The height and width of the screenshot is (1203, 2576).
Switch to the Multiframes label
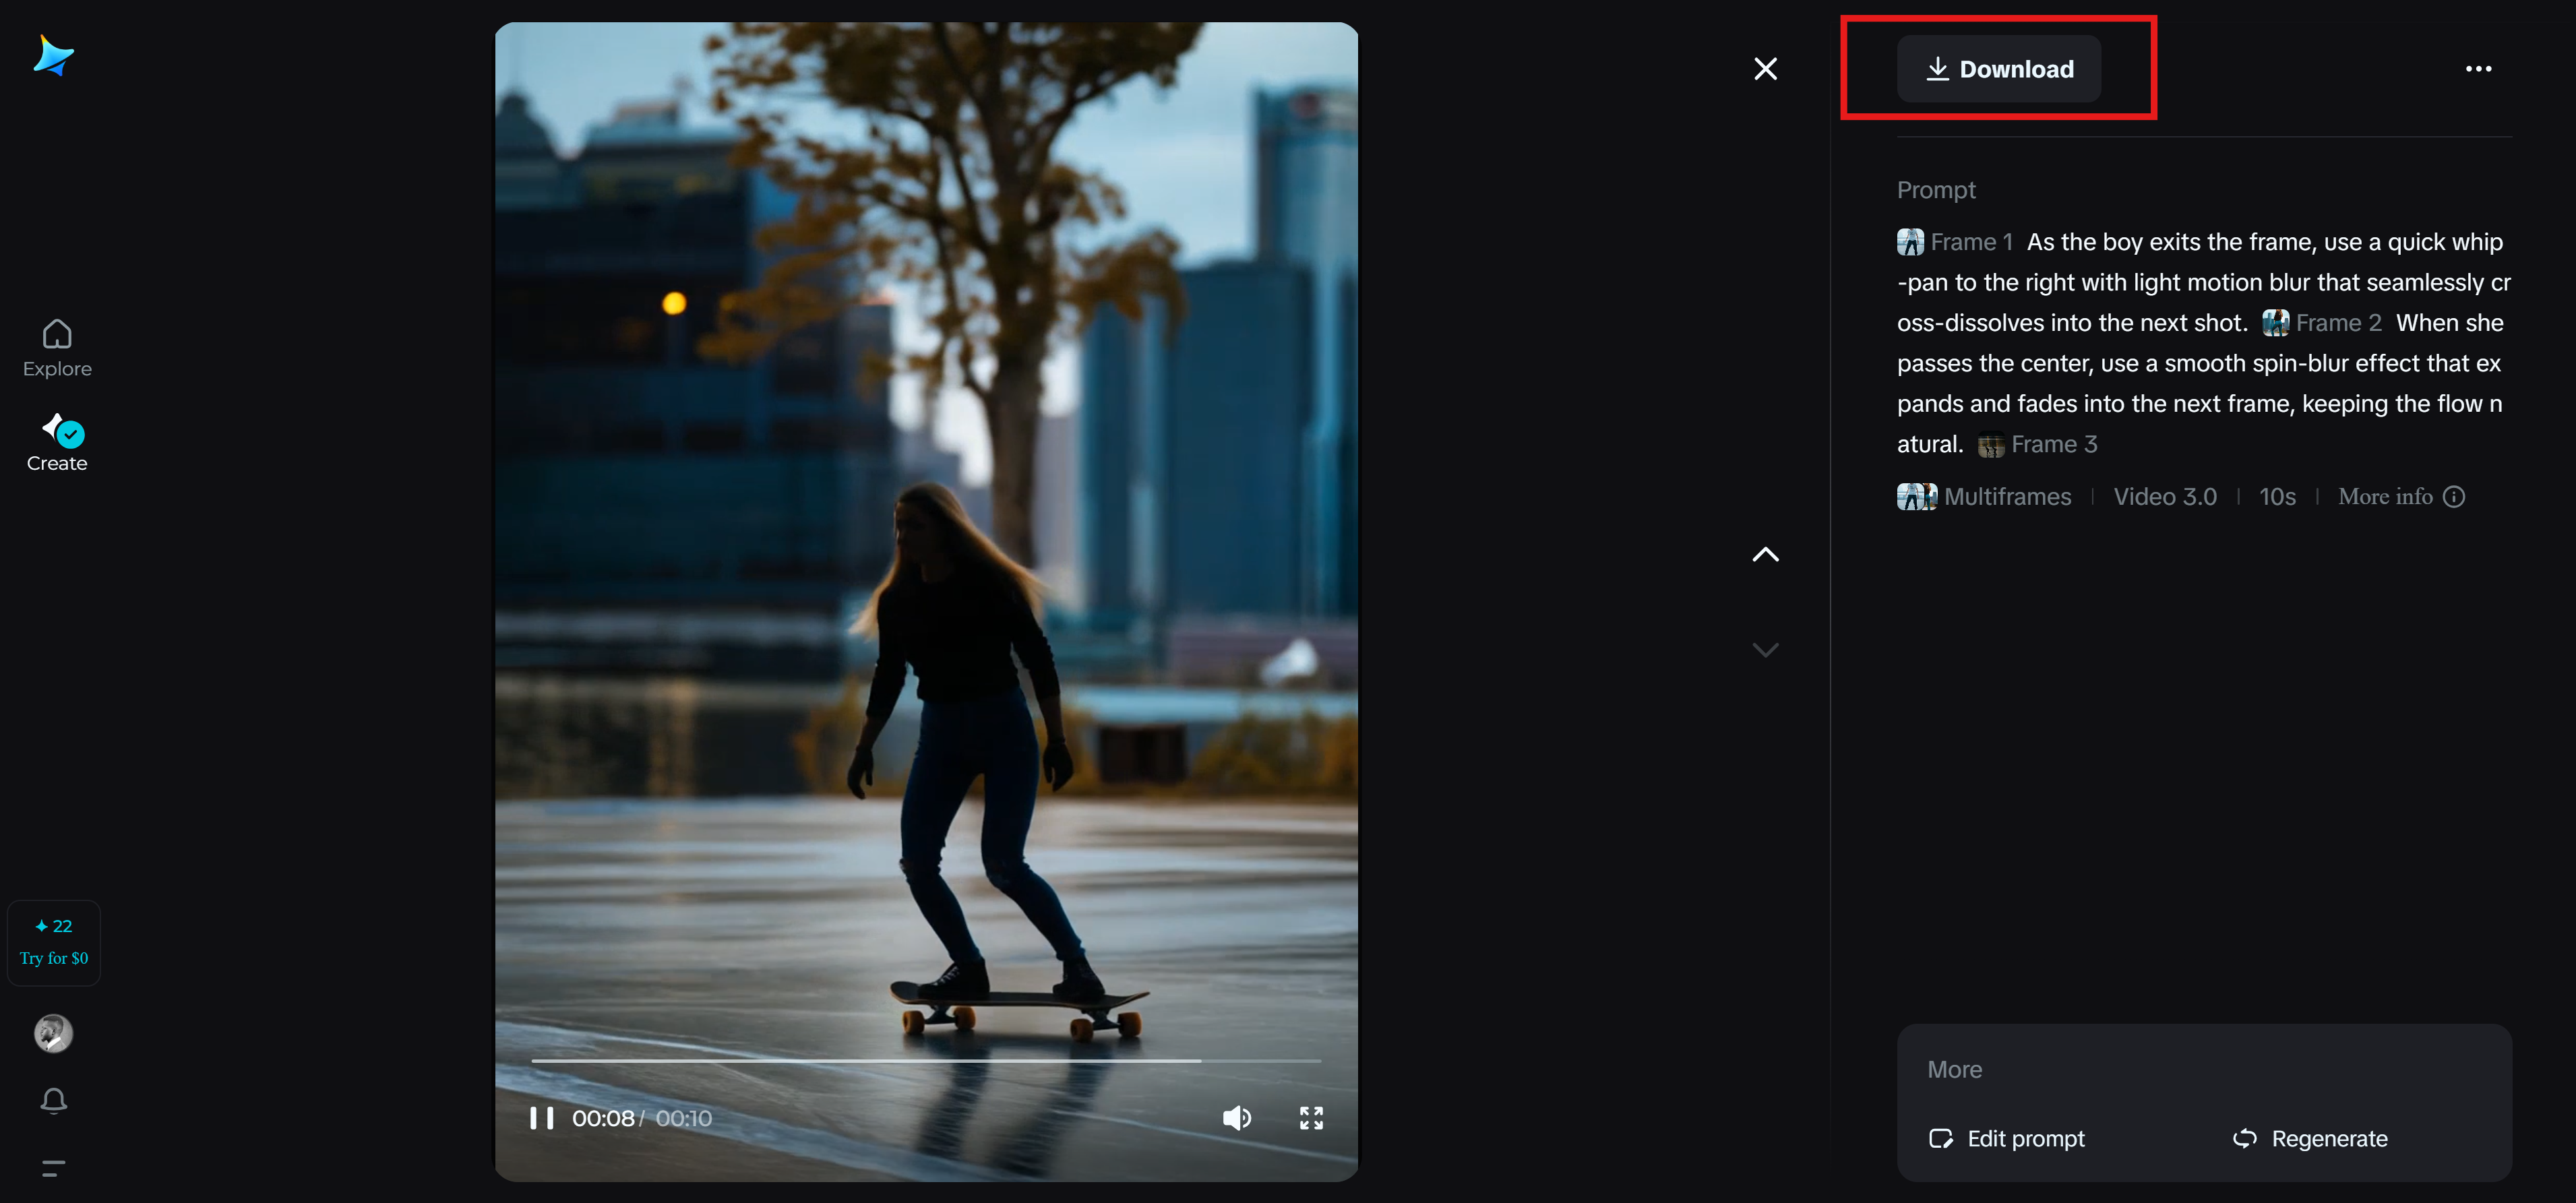tap(2008, 496)
